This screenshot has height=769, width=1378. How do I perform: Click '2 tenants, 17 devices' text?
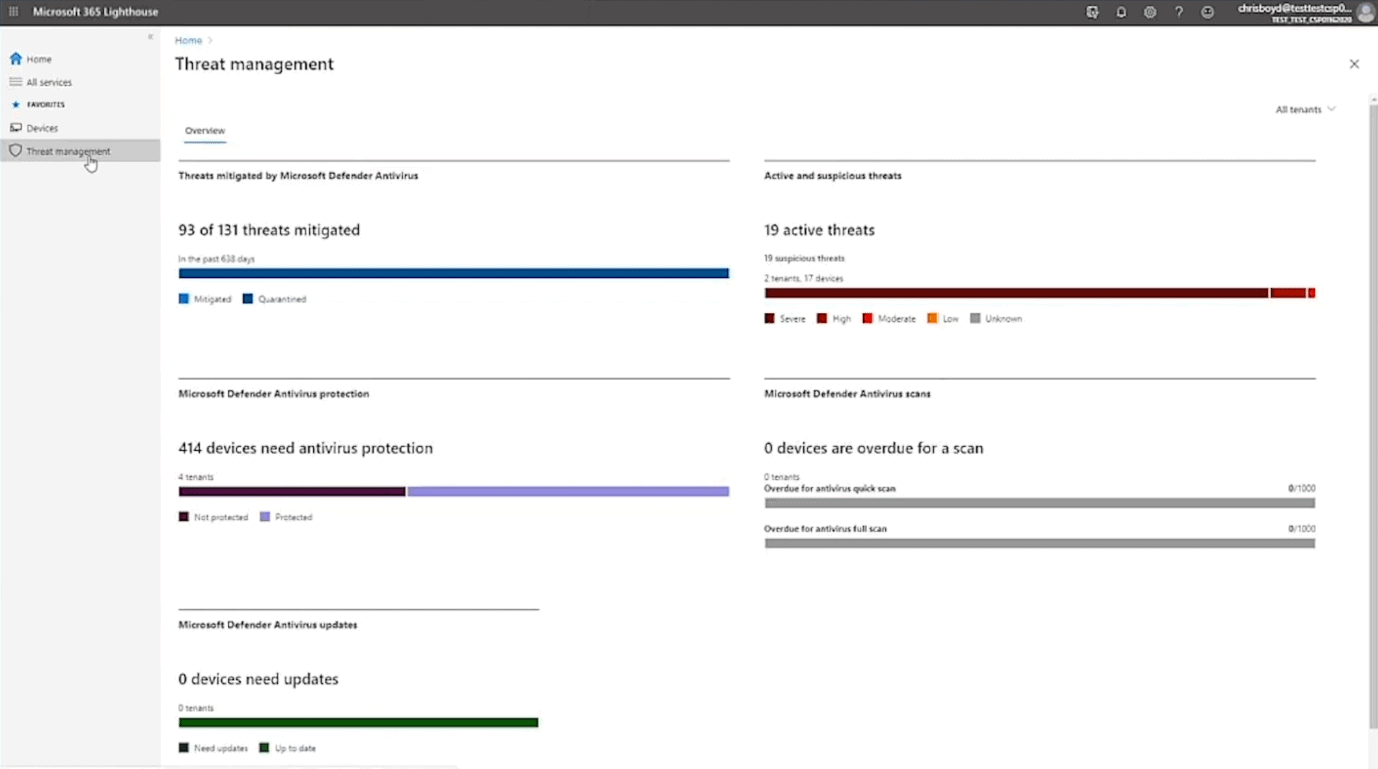pos(804,279)
